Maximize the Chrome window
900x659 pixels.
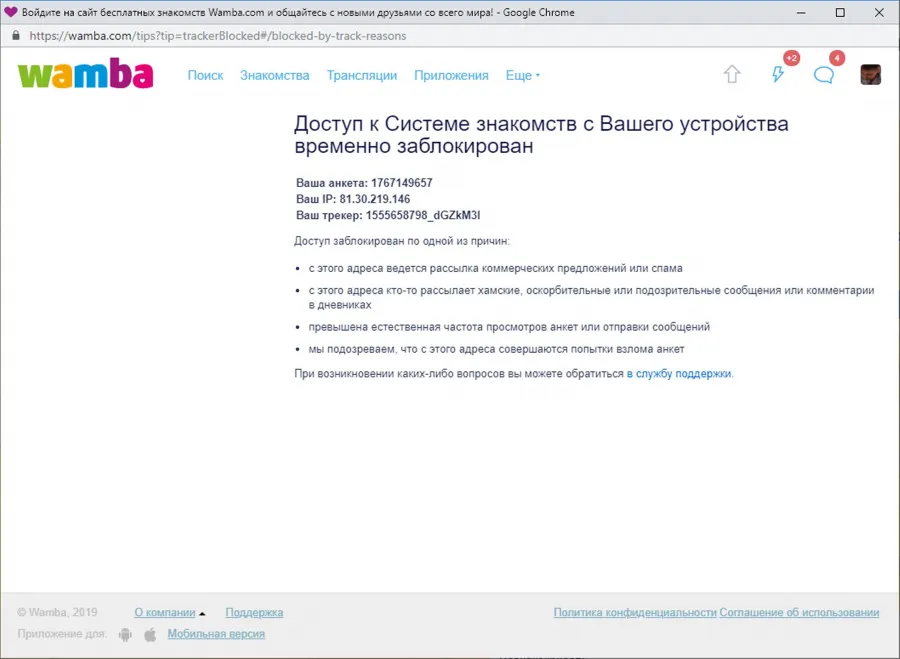(x=840, y=12)
